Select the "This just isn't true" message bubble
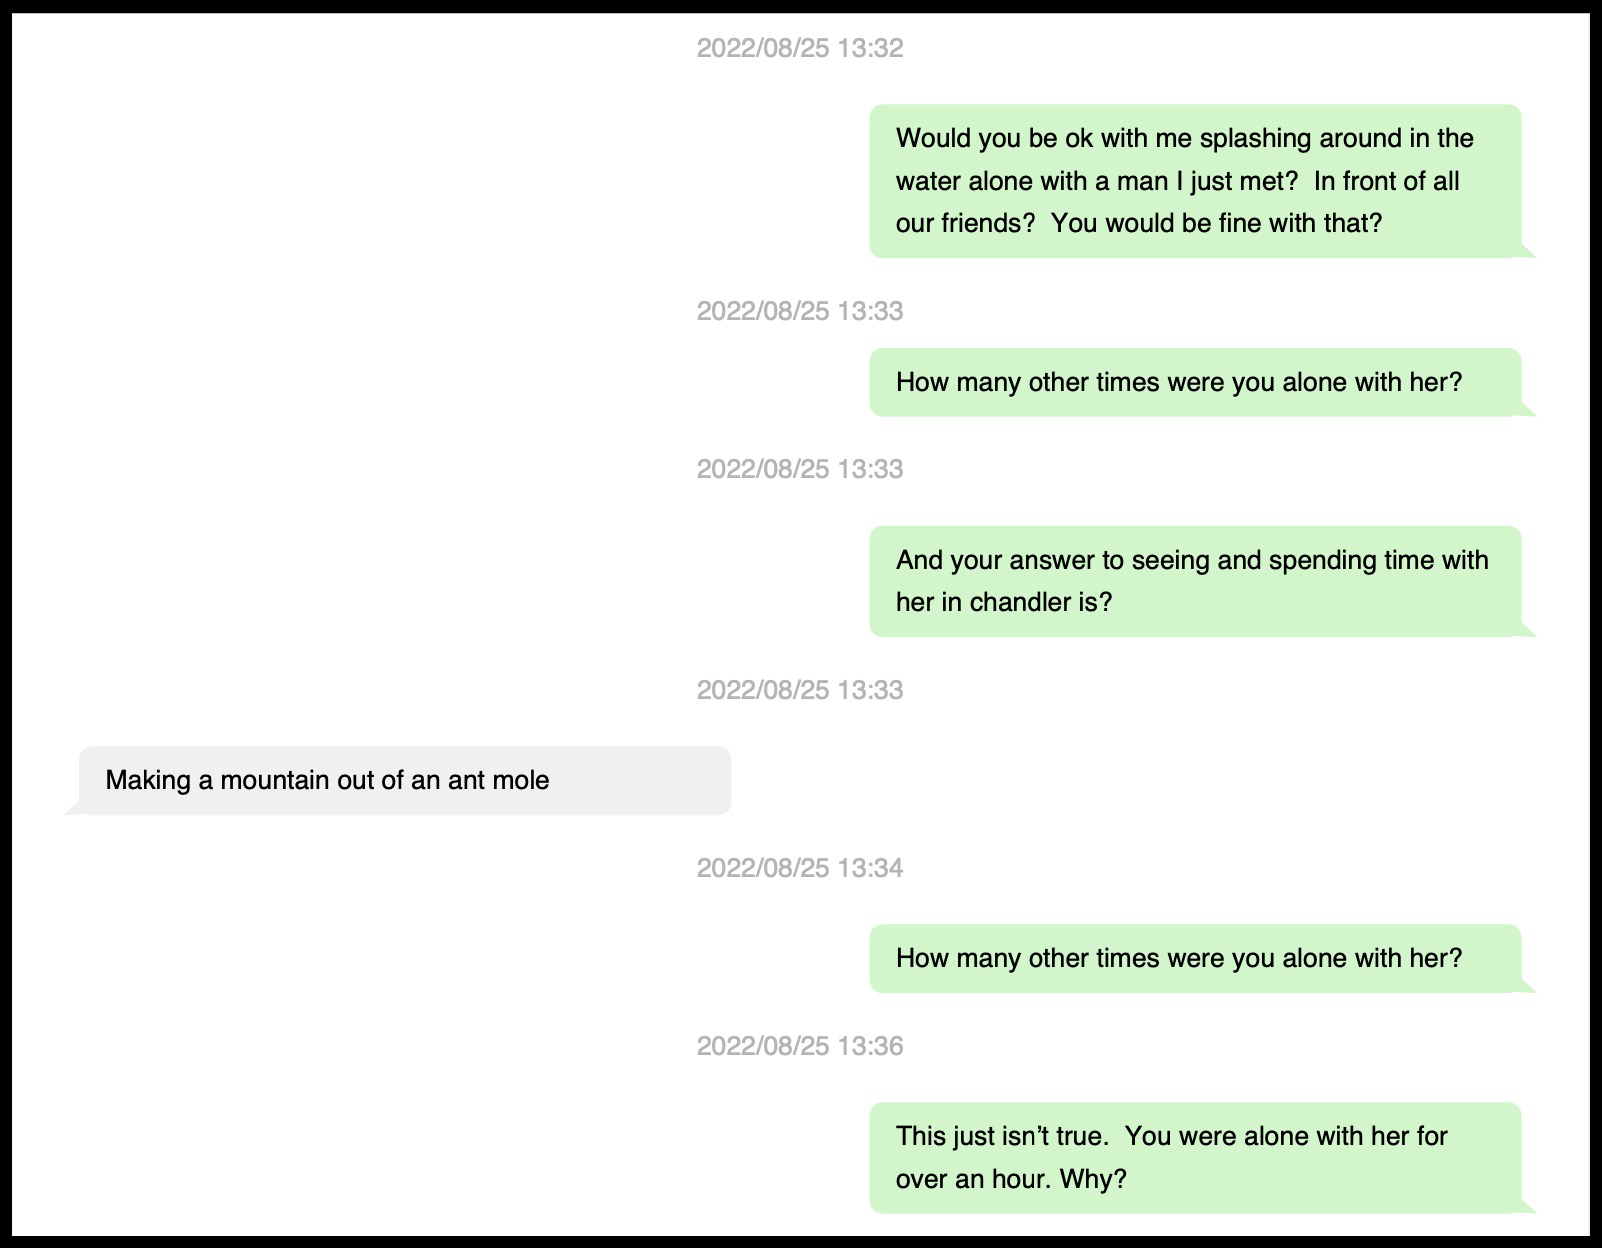Viewport: 1602px width, 1248px height. click(1194, 1157)
